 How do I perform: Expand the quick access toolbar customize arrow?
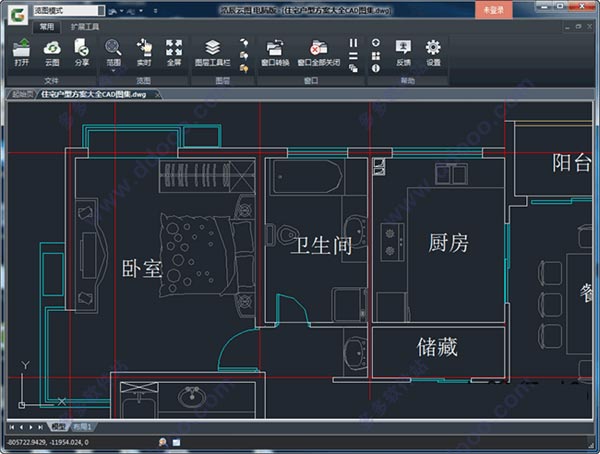point(155,11)
